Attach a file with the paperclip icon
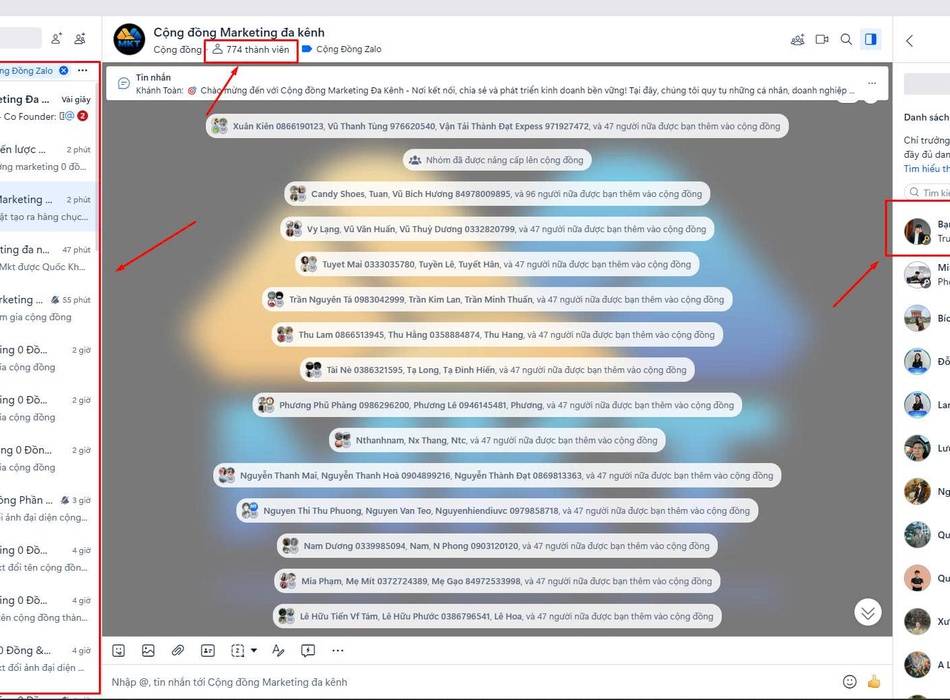Image resolution: width=950 pixels, height=700 pixels. click(x=178, y=650)
